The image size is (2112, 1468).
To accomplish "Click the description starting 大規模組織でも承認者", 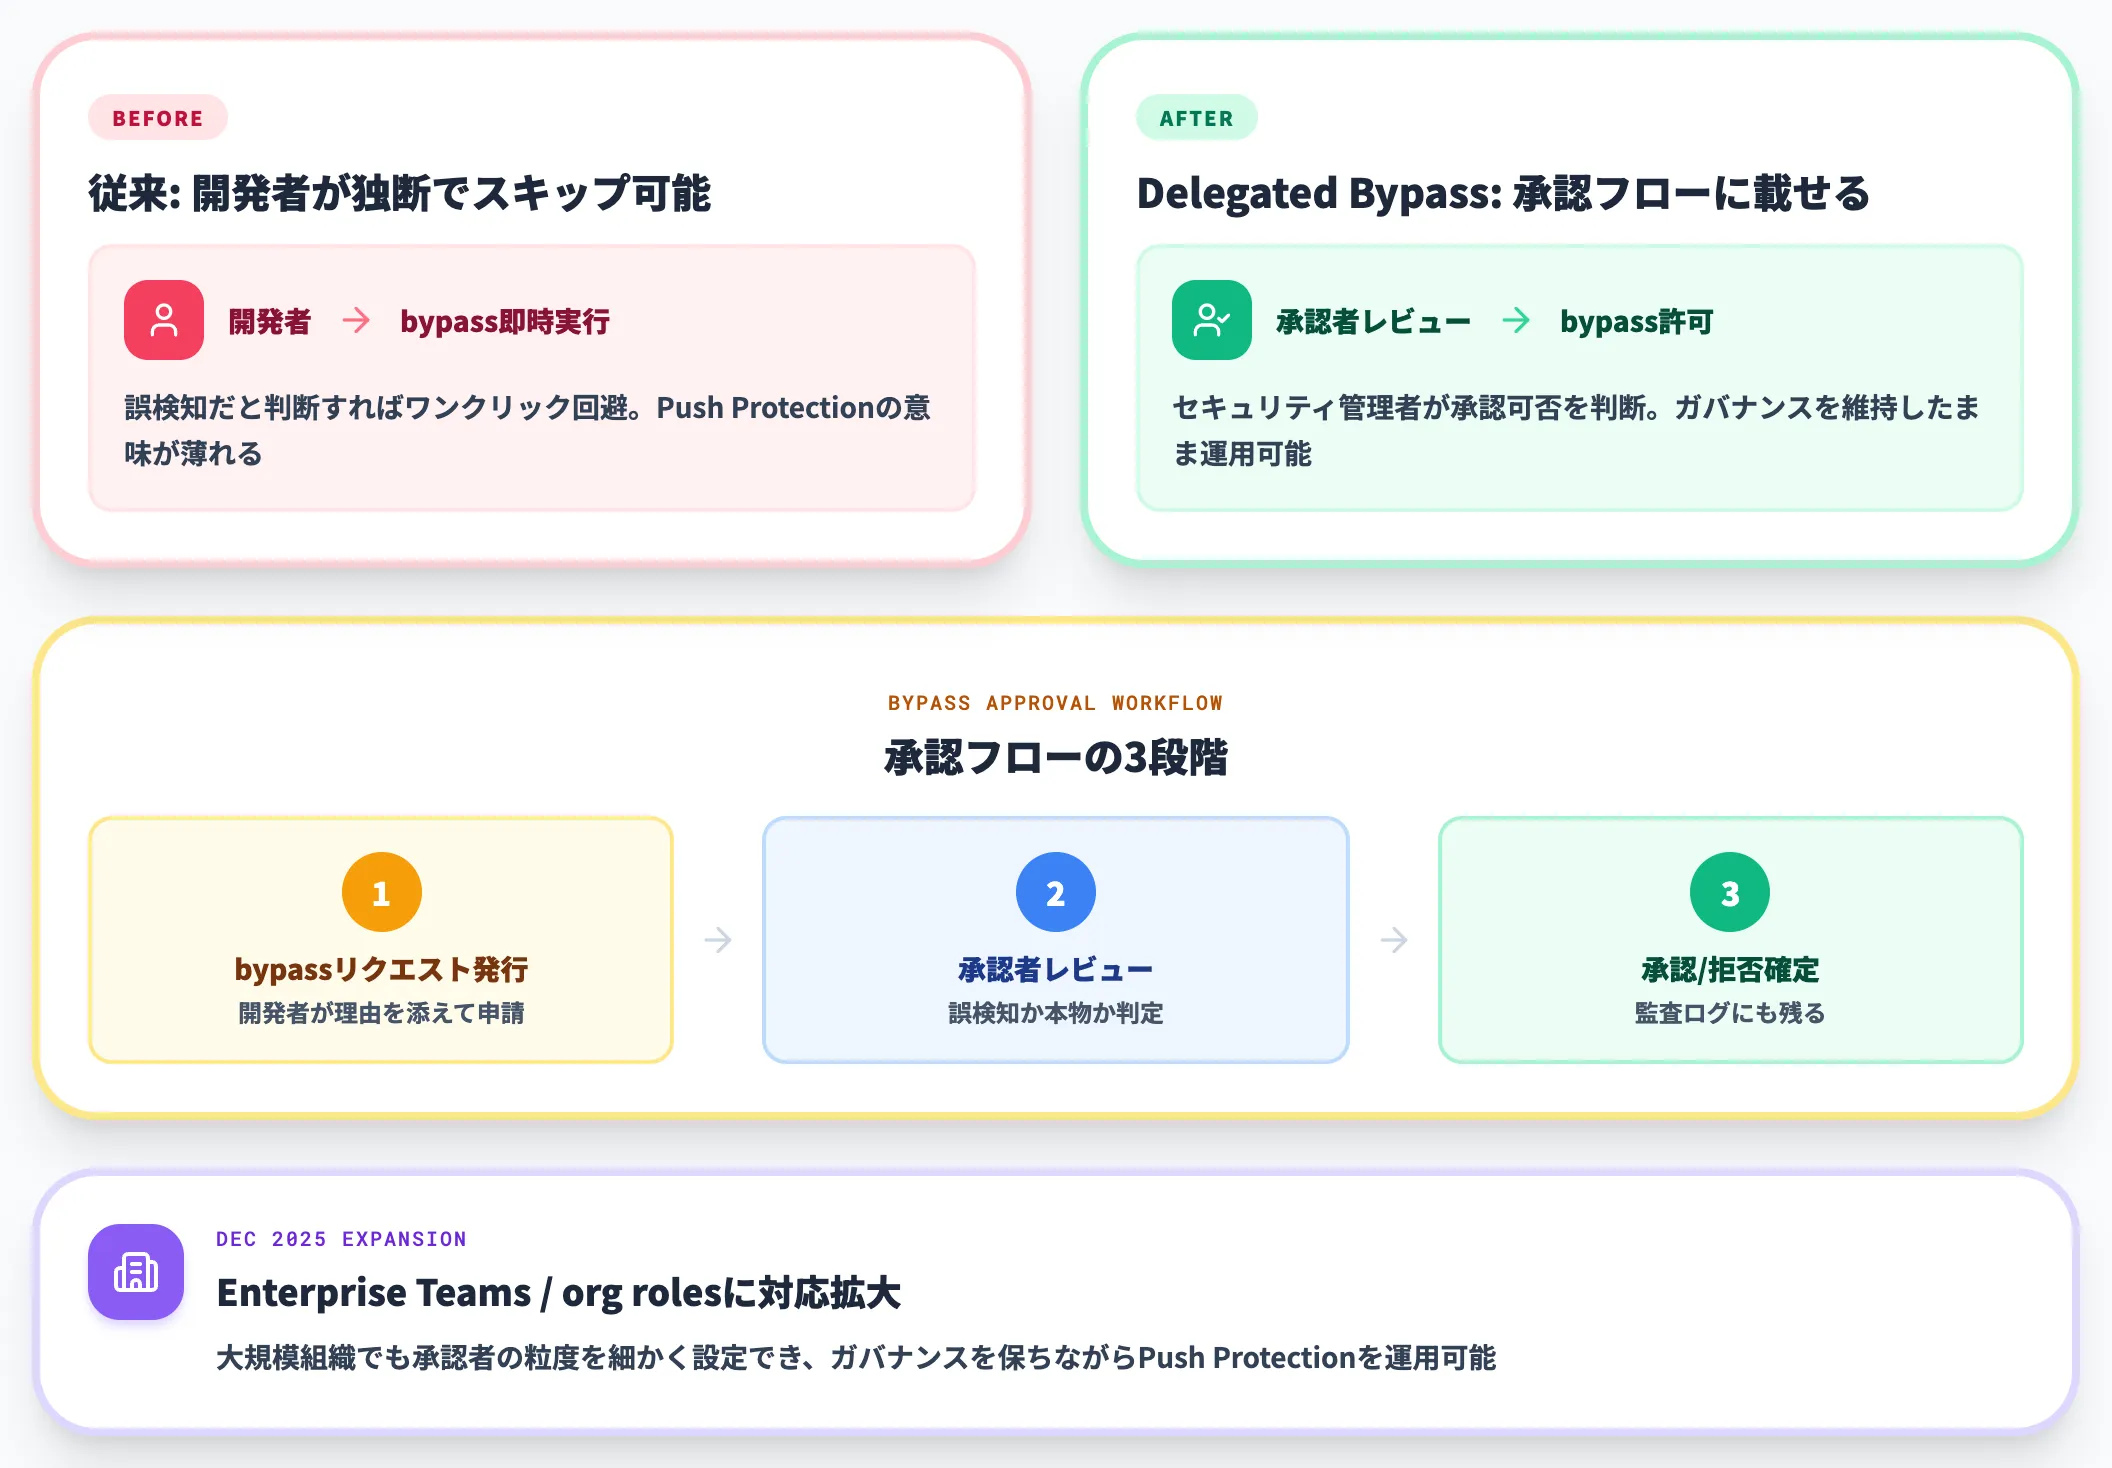I will pos(856,1358).
